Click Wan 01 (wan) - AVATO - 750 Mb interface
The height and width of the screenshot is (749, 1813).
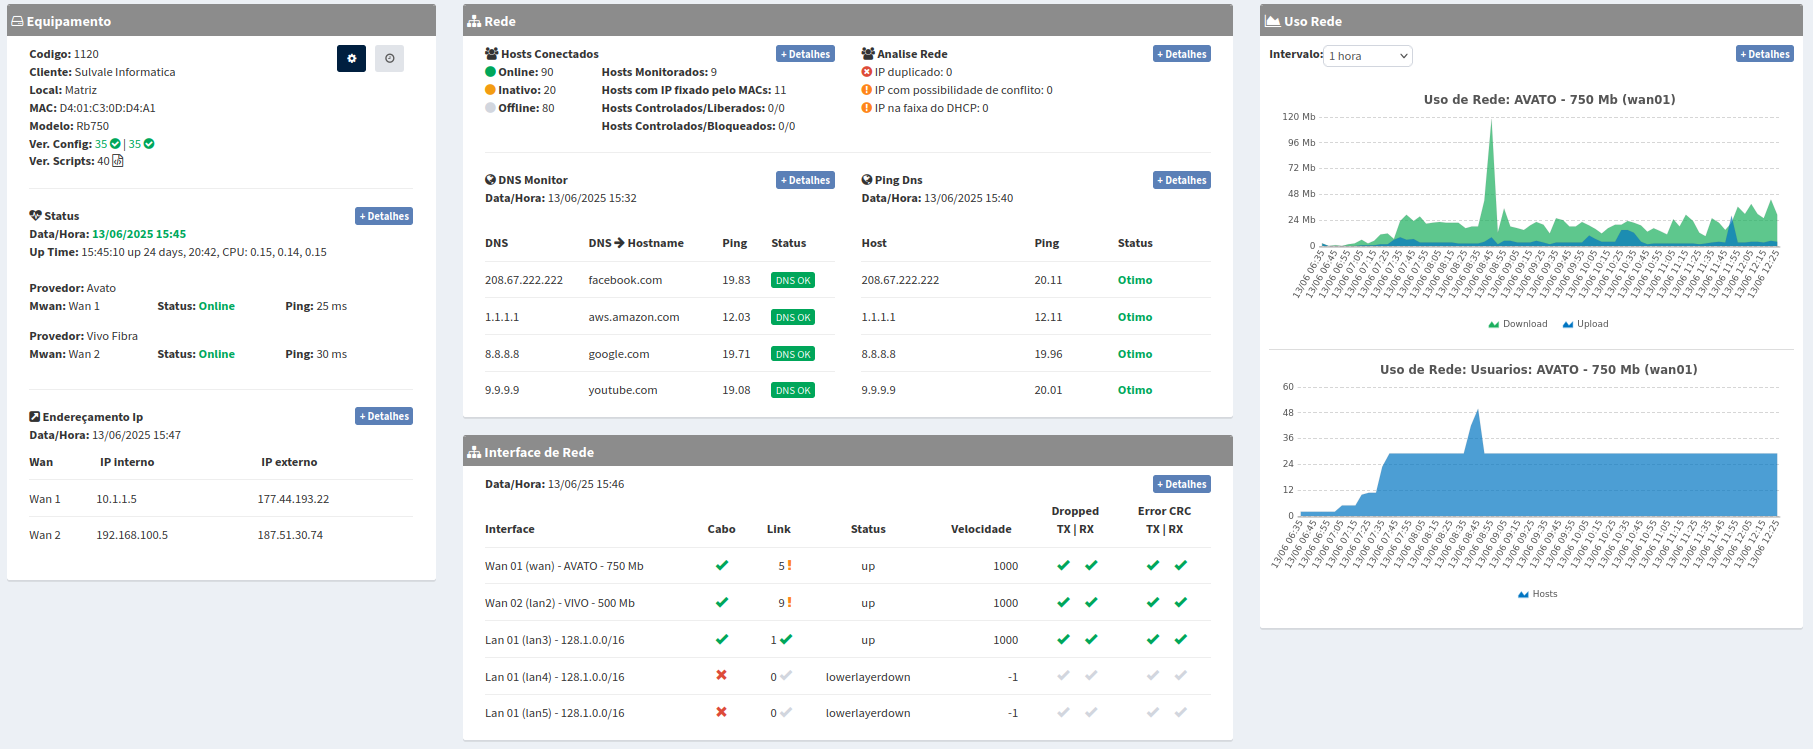pyautogui.click(x=564, y=566)
